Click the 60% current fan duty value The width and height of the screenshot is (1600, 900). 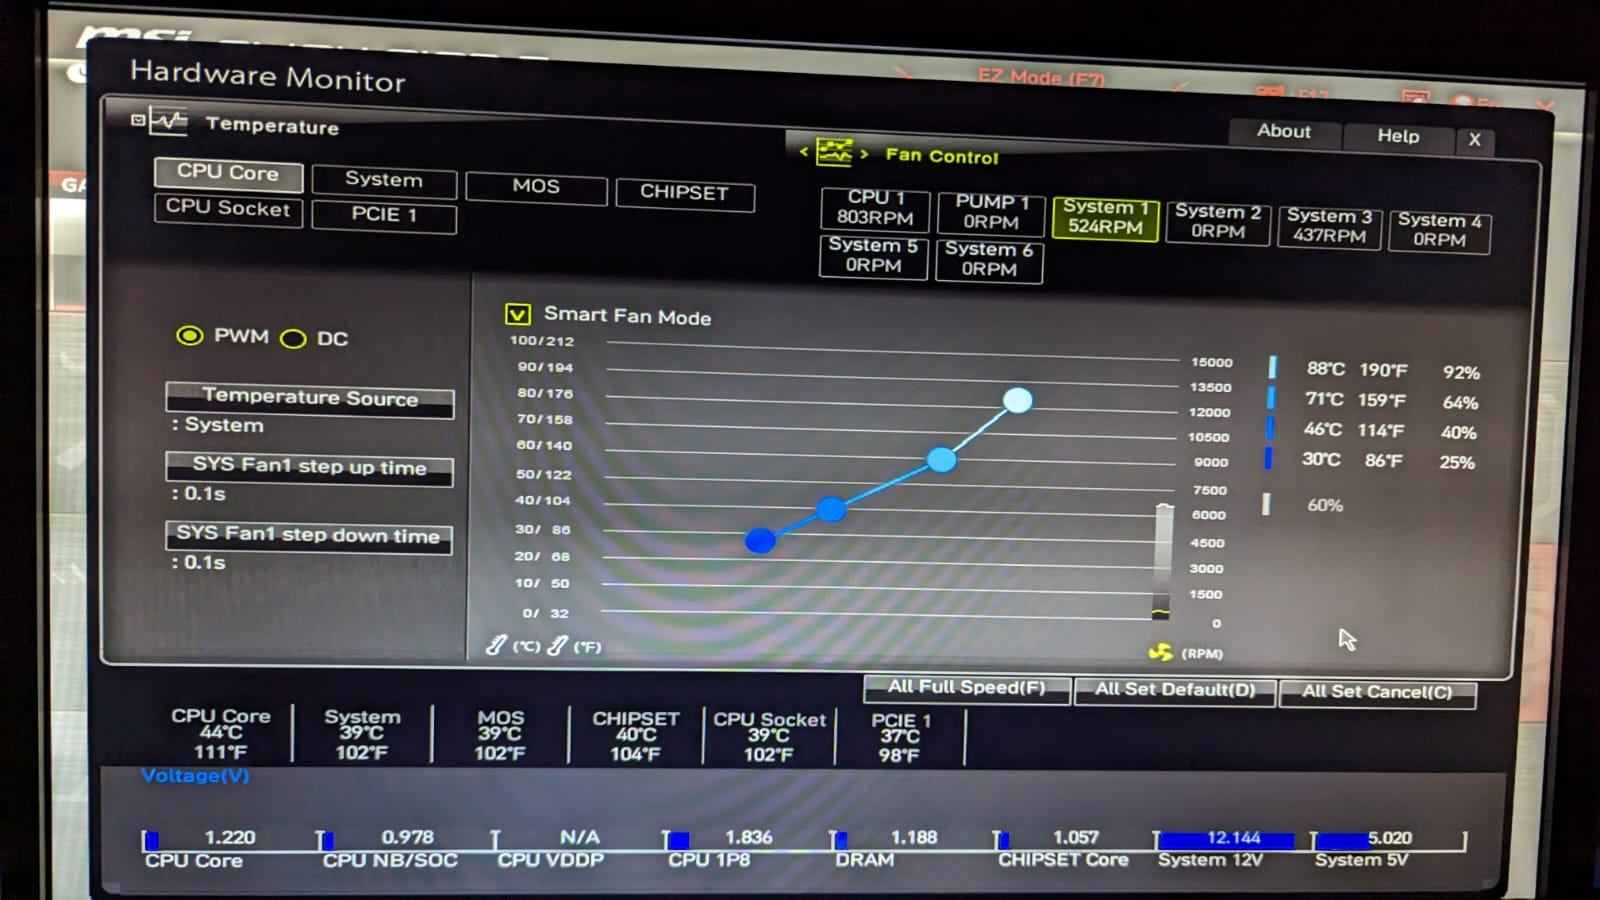(1325, 506)
